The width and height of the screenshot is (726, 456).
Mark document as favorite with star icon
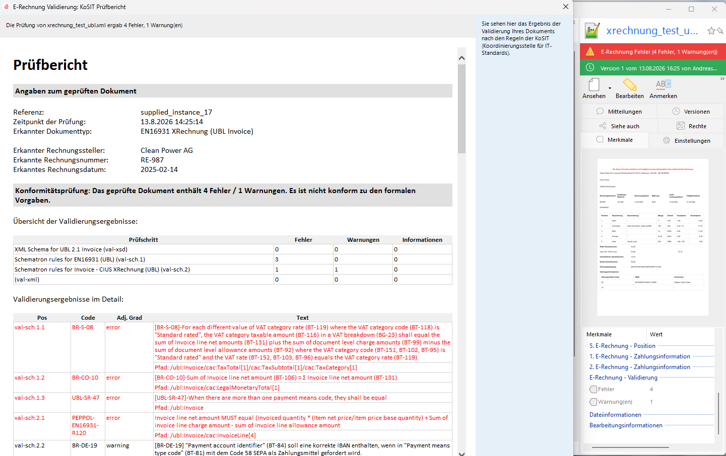click(711, 31)
